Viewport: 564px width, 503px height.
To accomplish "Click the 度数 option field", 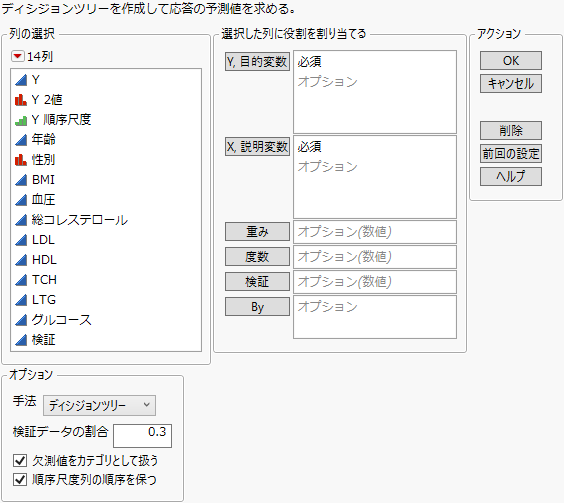I will (375, 257).
